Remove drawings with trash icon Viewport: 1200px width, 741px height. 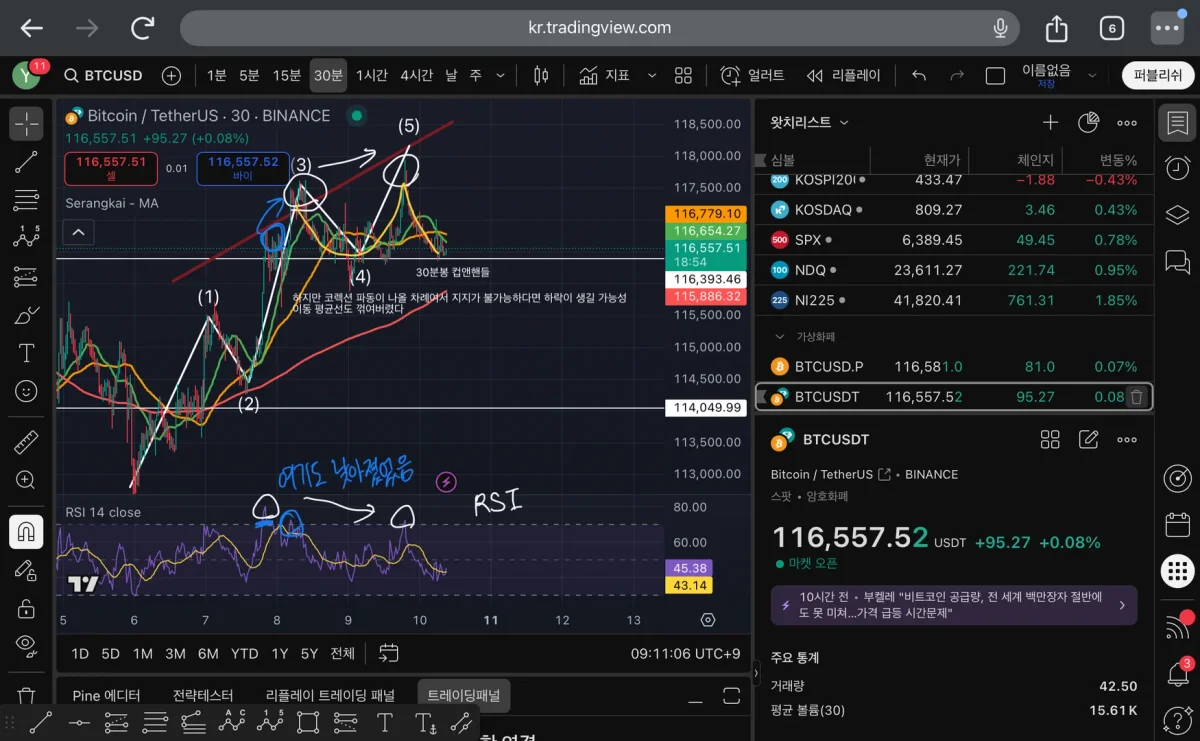26,694
